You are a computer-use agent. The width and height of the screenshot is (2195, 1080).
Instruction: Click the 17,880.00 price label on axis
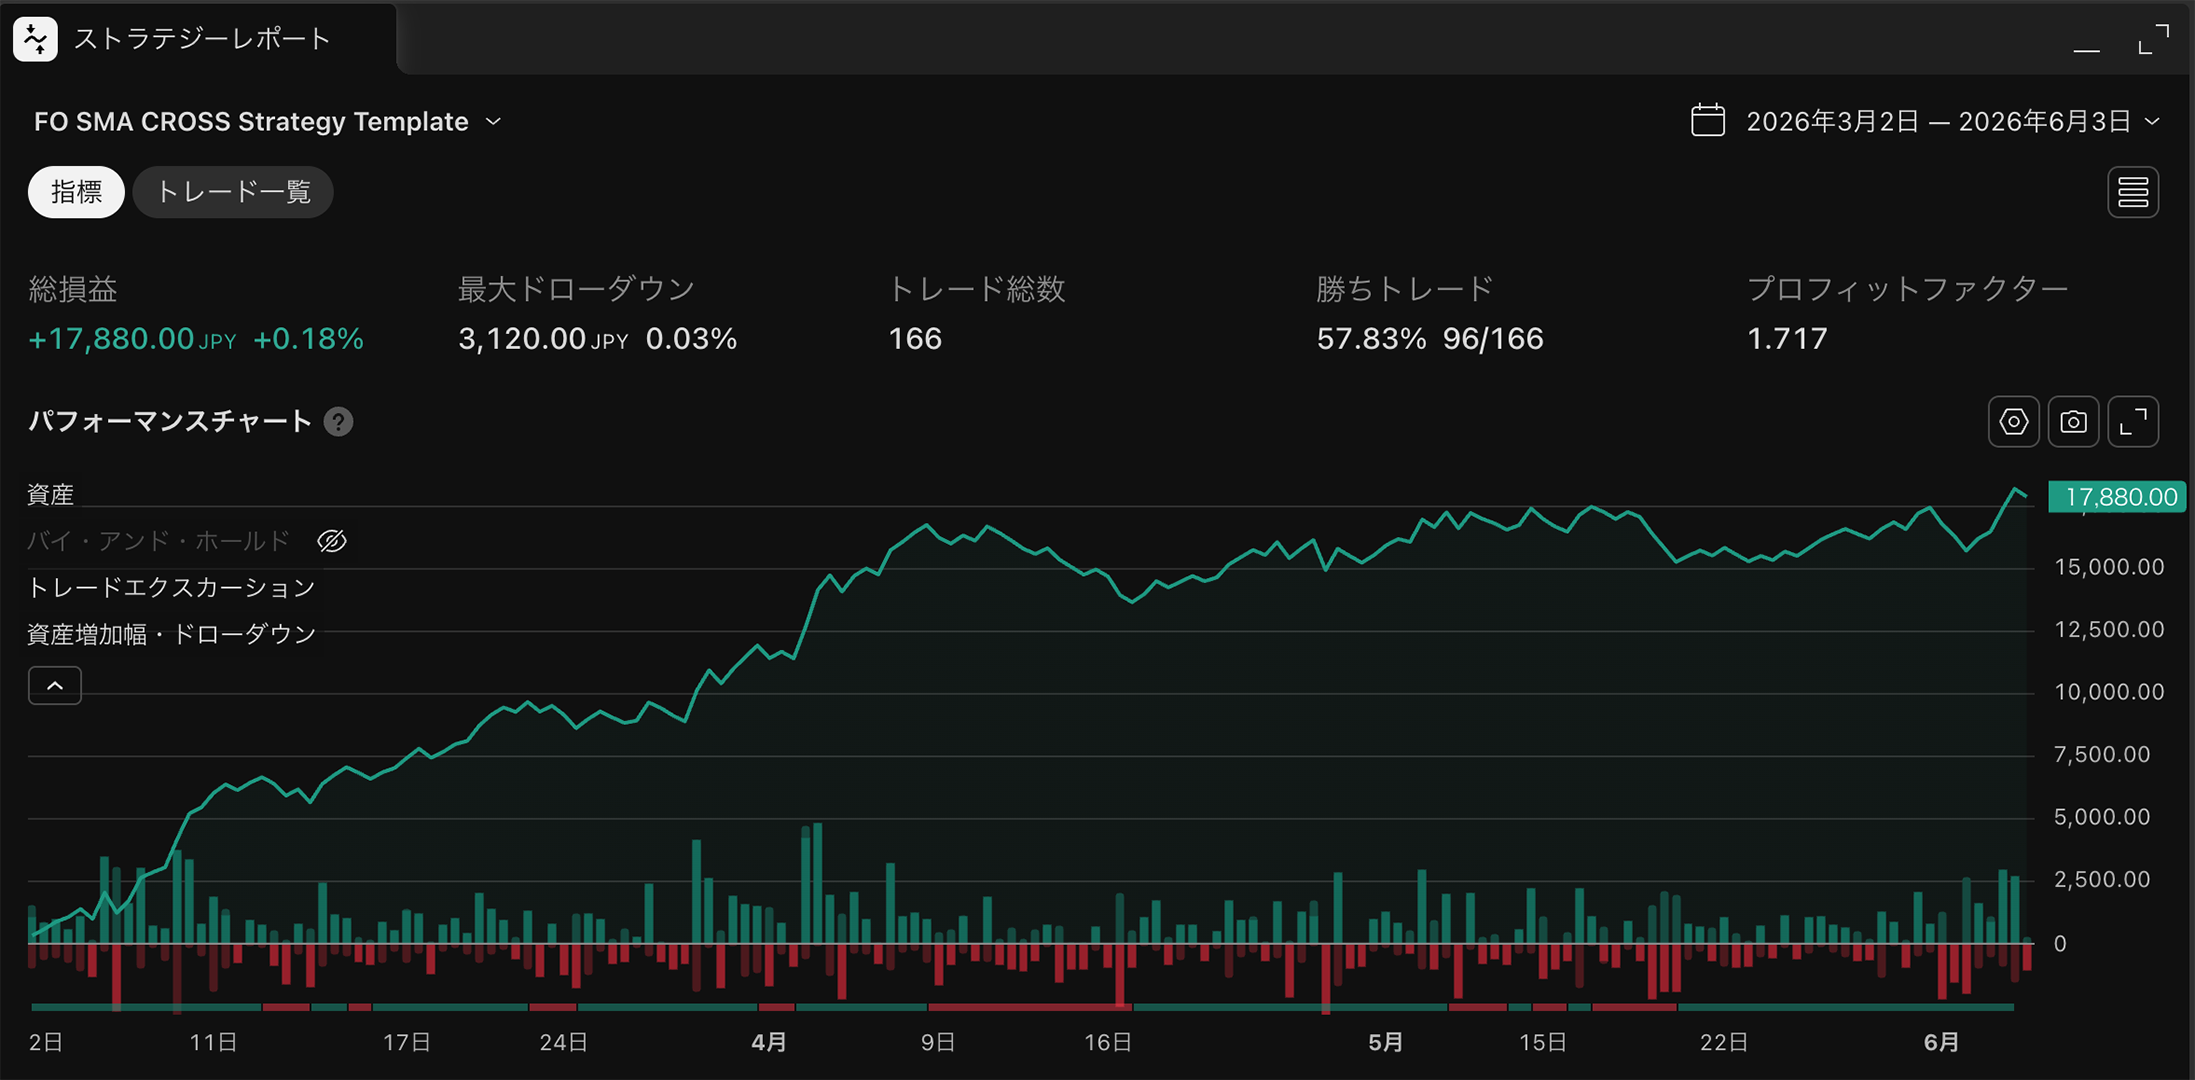pos(2117,497)
